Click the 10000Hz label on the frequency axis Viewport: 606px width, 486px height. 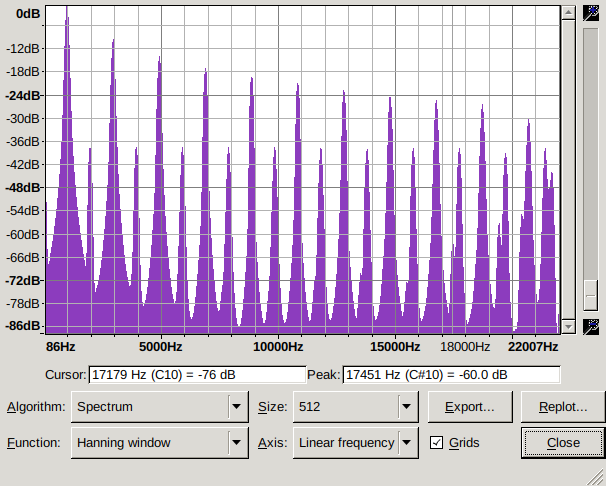(x=278, y=347)
